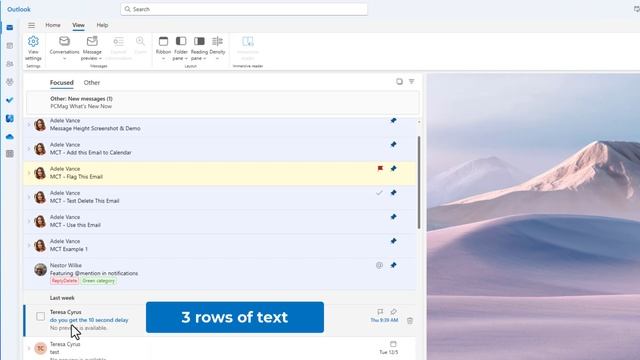
Task: Clear the red flag on MCT - Flag This Email
Action: 380,169
